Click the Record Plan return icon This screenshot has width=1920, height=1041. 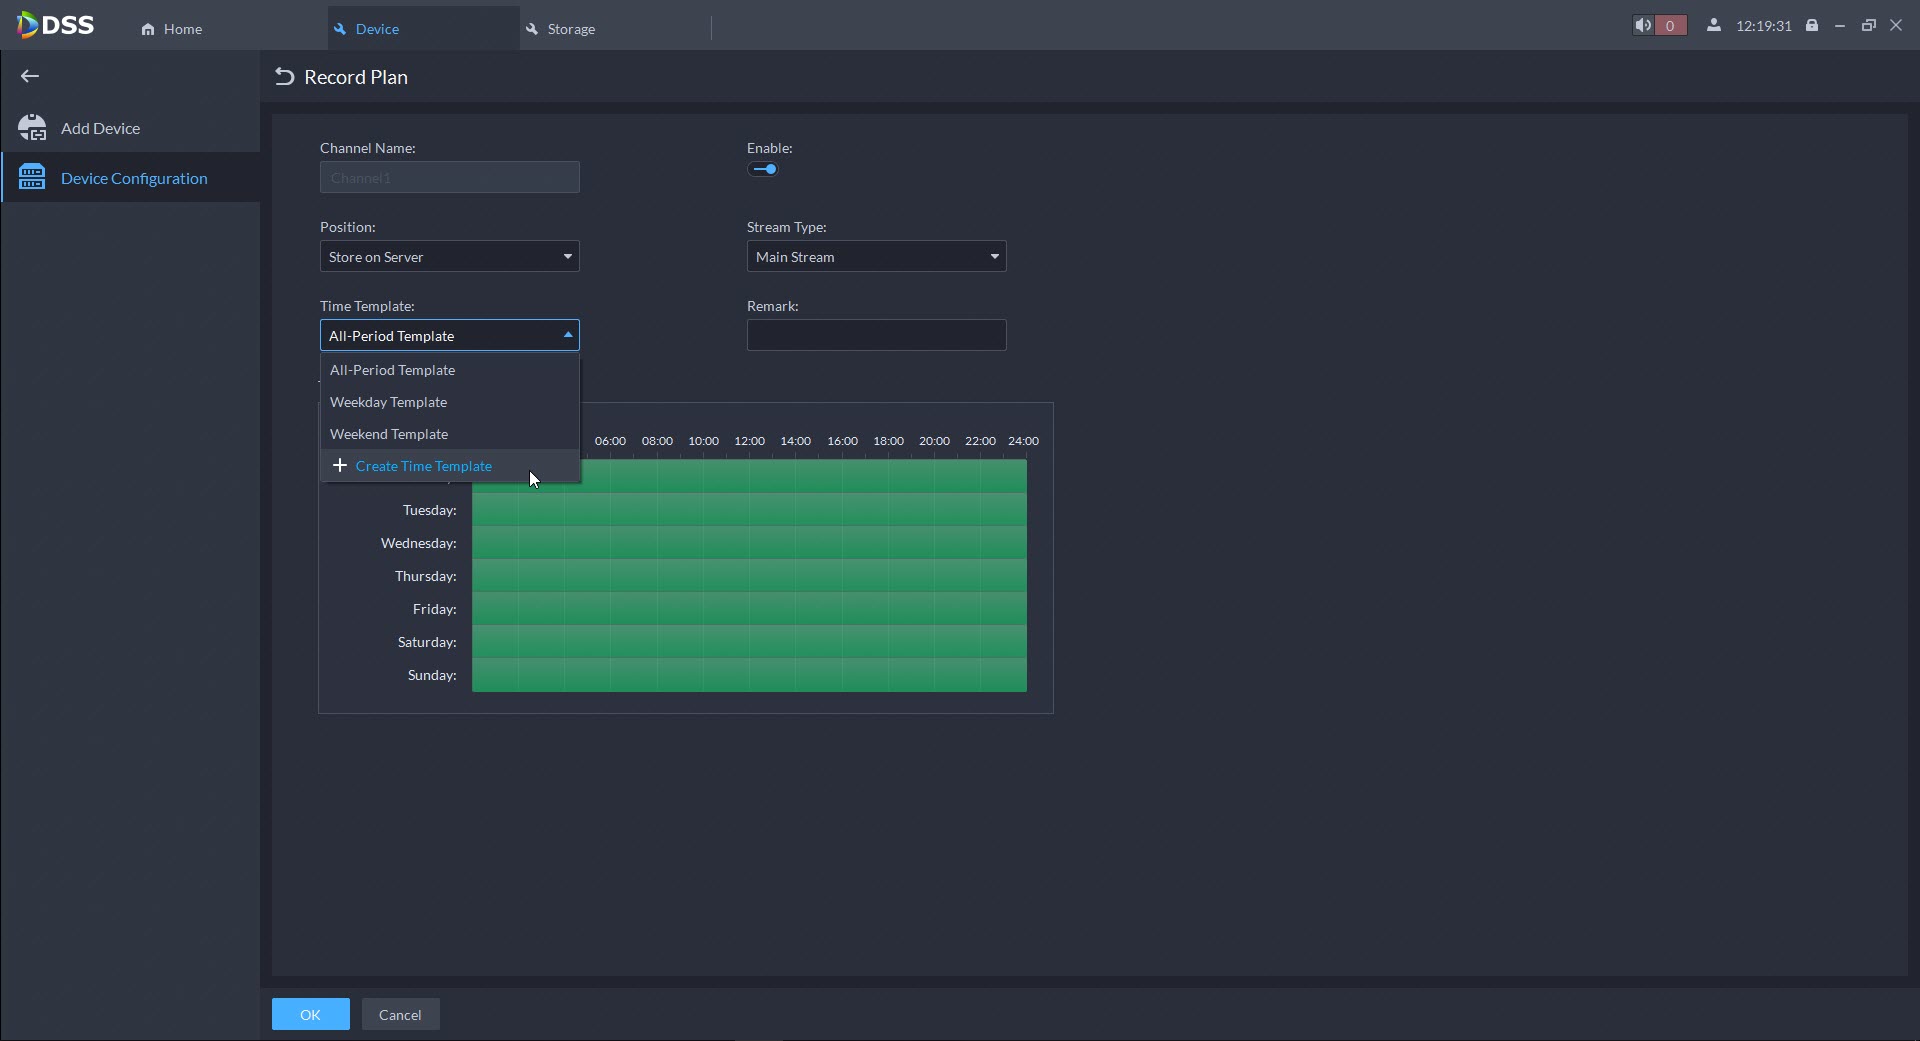(x=285, y=77)
